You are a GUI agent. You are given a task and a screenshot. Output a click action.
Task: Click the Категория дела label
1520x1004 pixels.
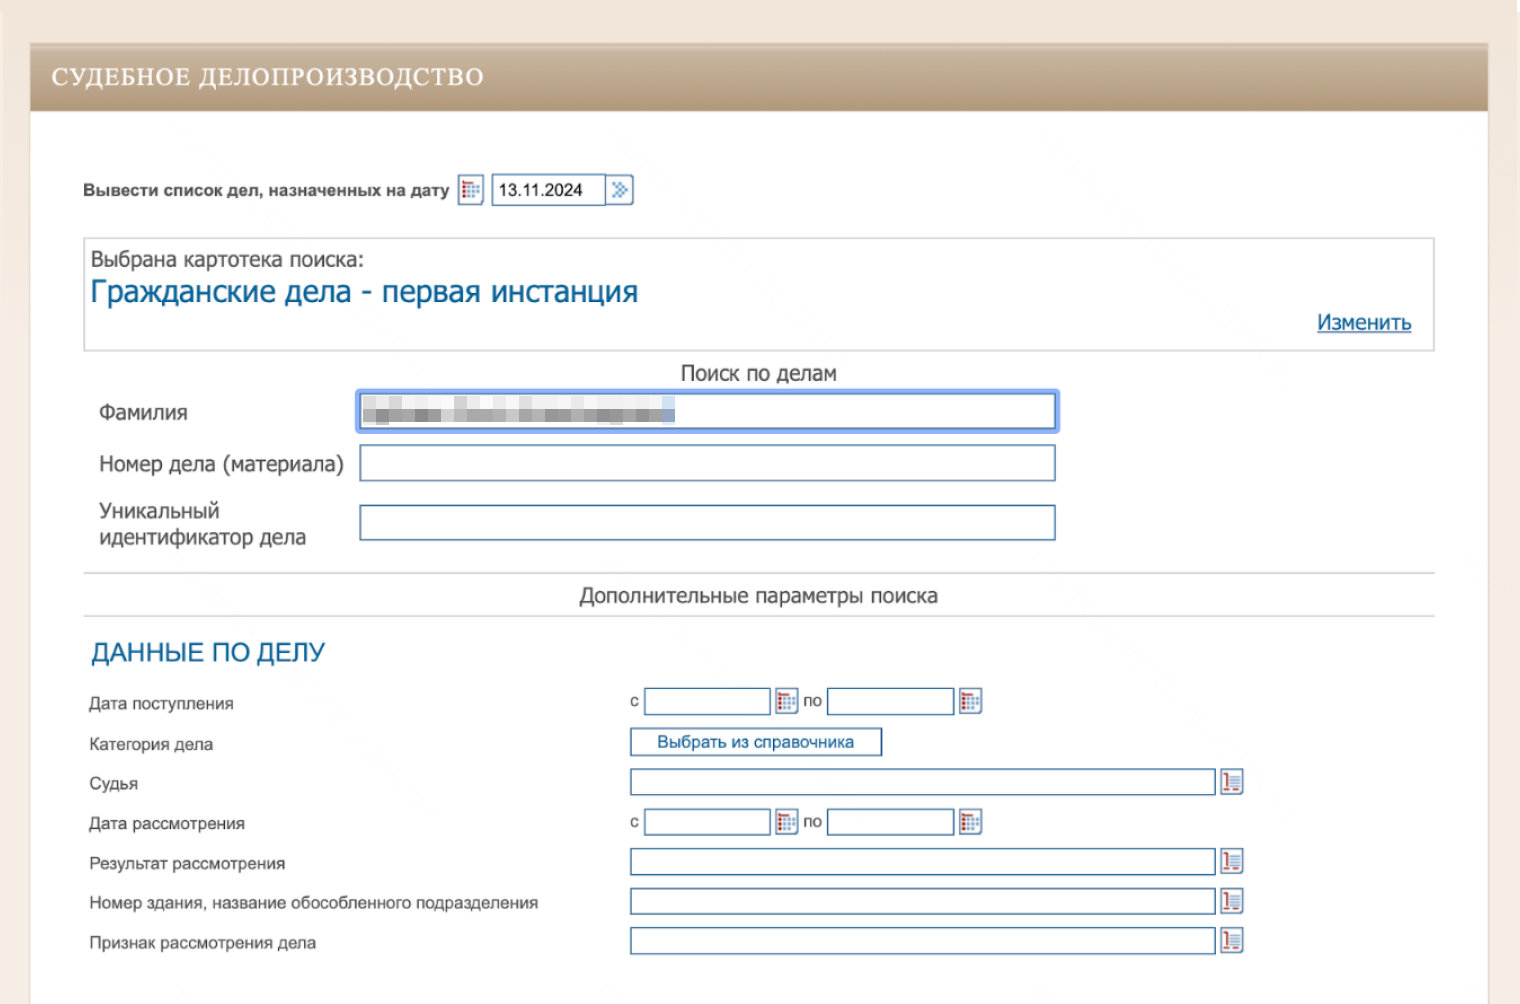coord(151,744)
